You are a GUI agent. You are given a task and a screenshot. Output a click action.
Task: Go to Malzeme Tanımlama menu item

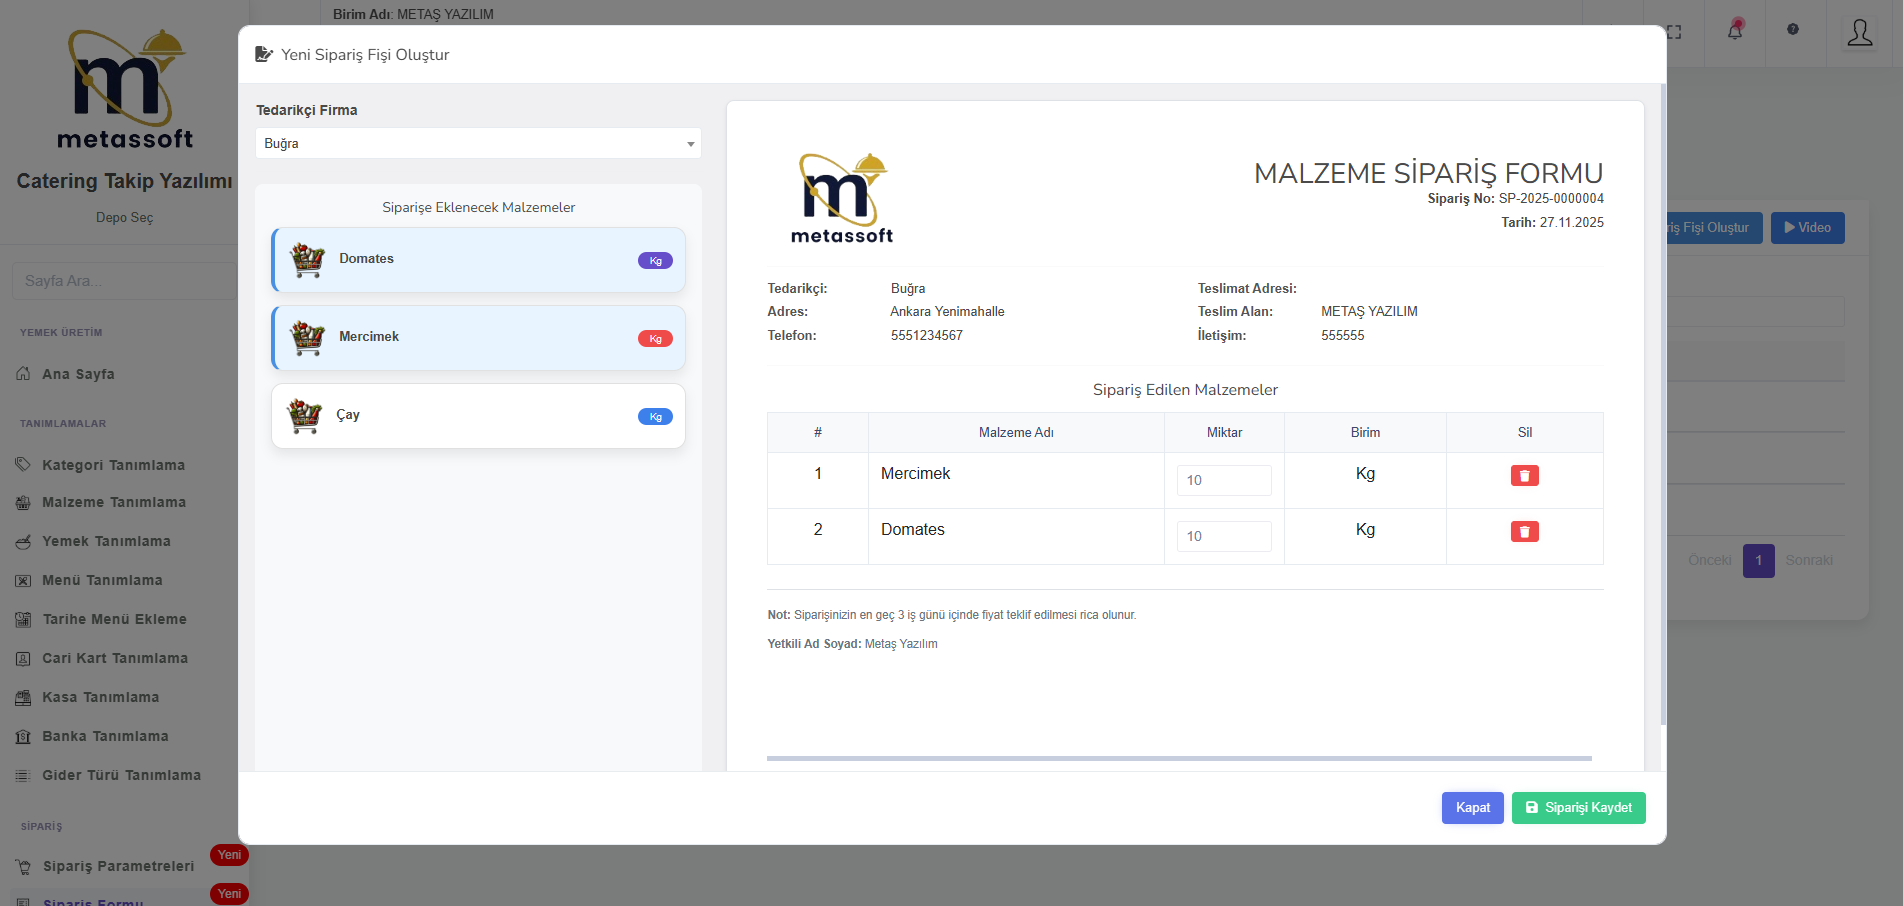click(113, 502)
